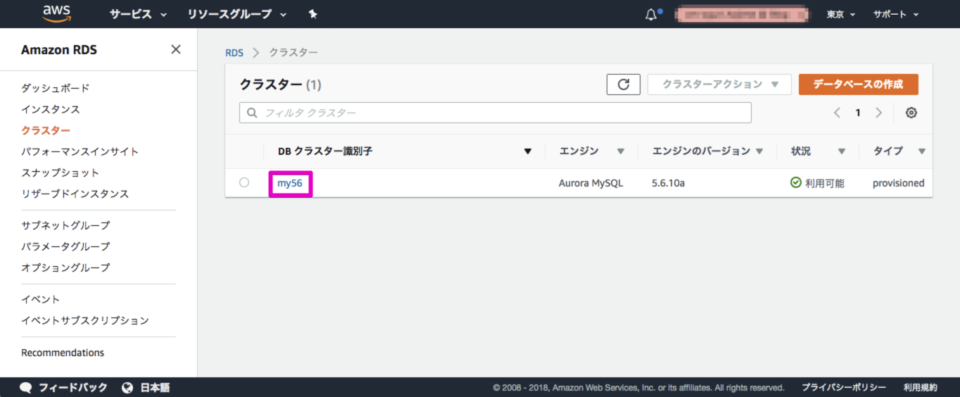Click the Amazon RDS sidebar title

point(59,50)
